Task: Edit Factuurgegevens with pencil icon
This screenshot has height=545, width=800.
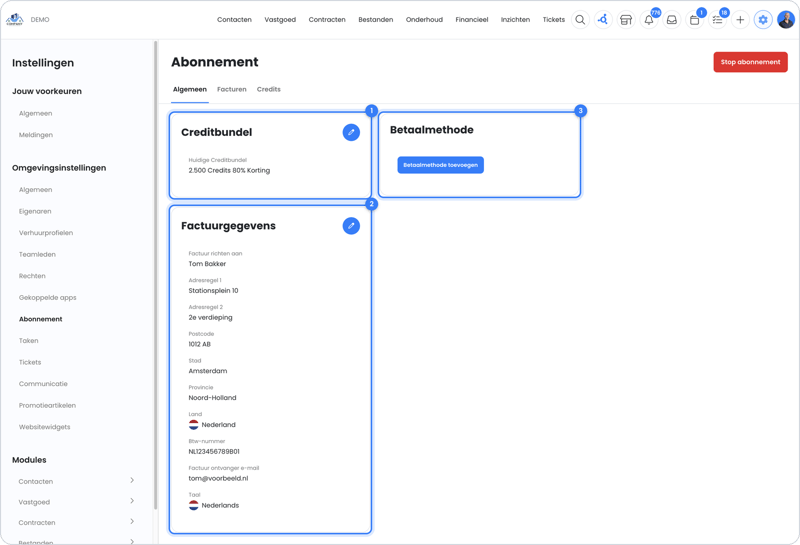Action: coord(351,226)
